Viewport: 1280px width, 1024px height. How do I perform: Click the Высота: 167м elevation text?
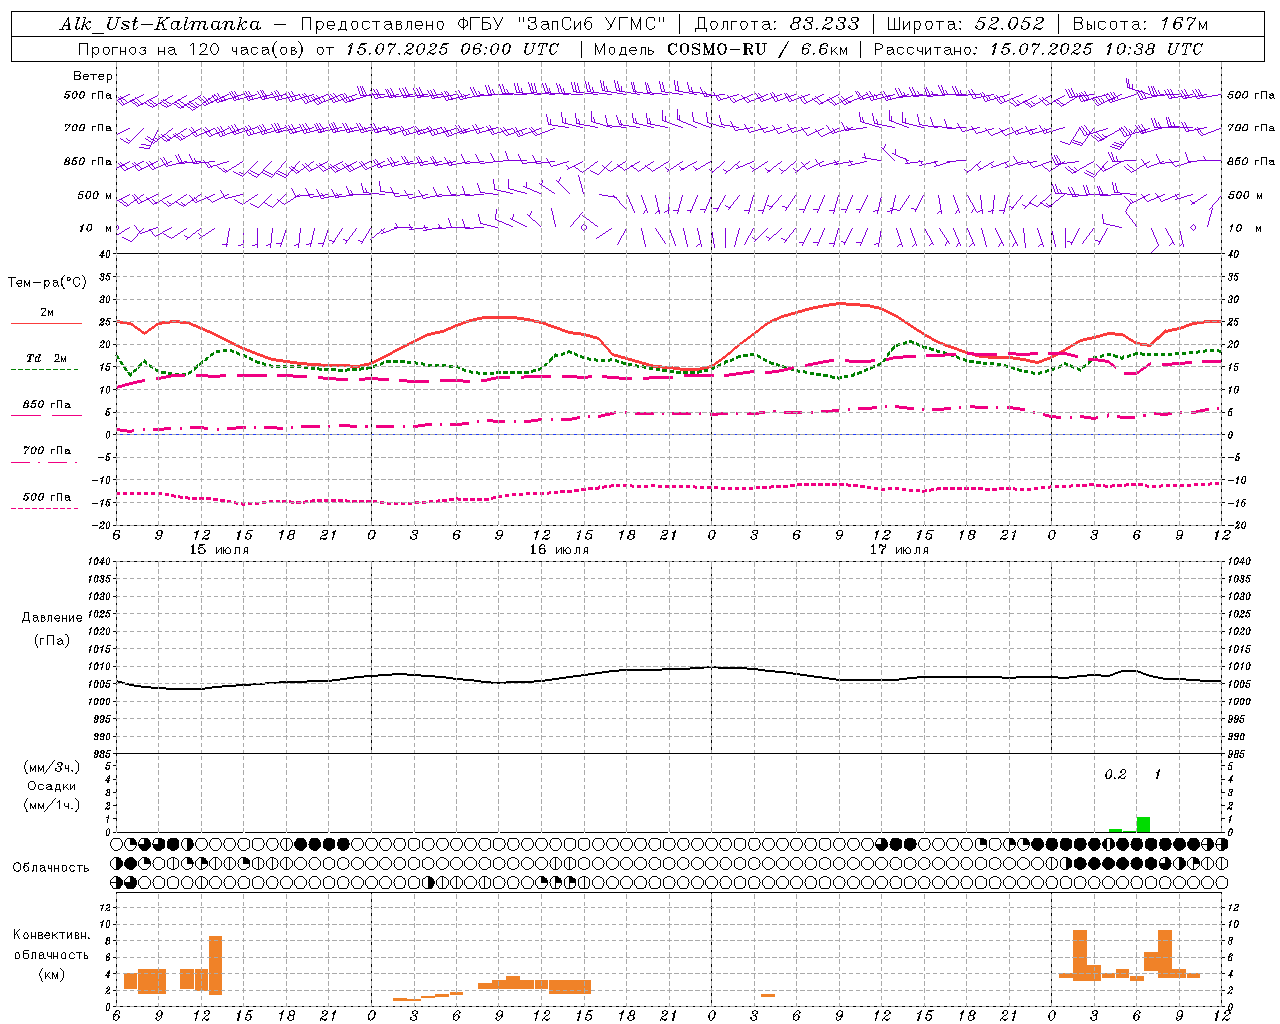(x=1140, y=24)
